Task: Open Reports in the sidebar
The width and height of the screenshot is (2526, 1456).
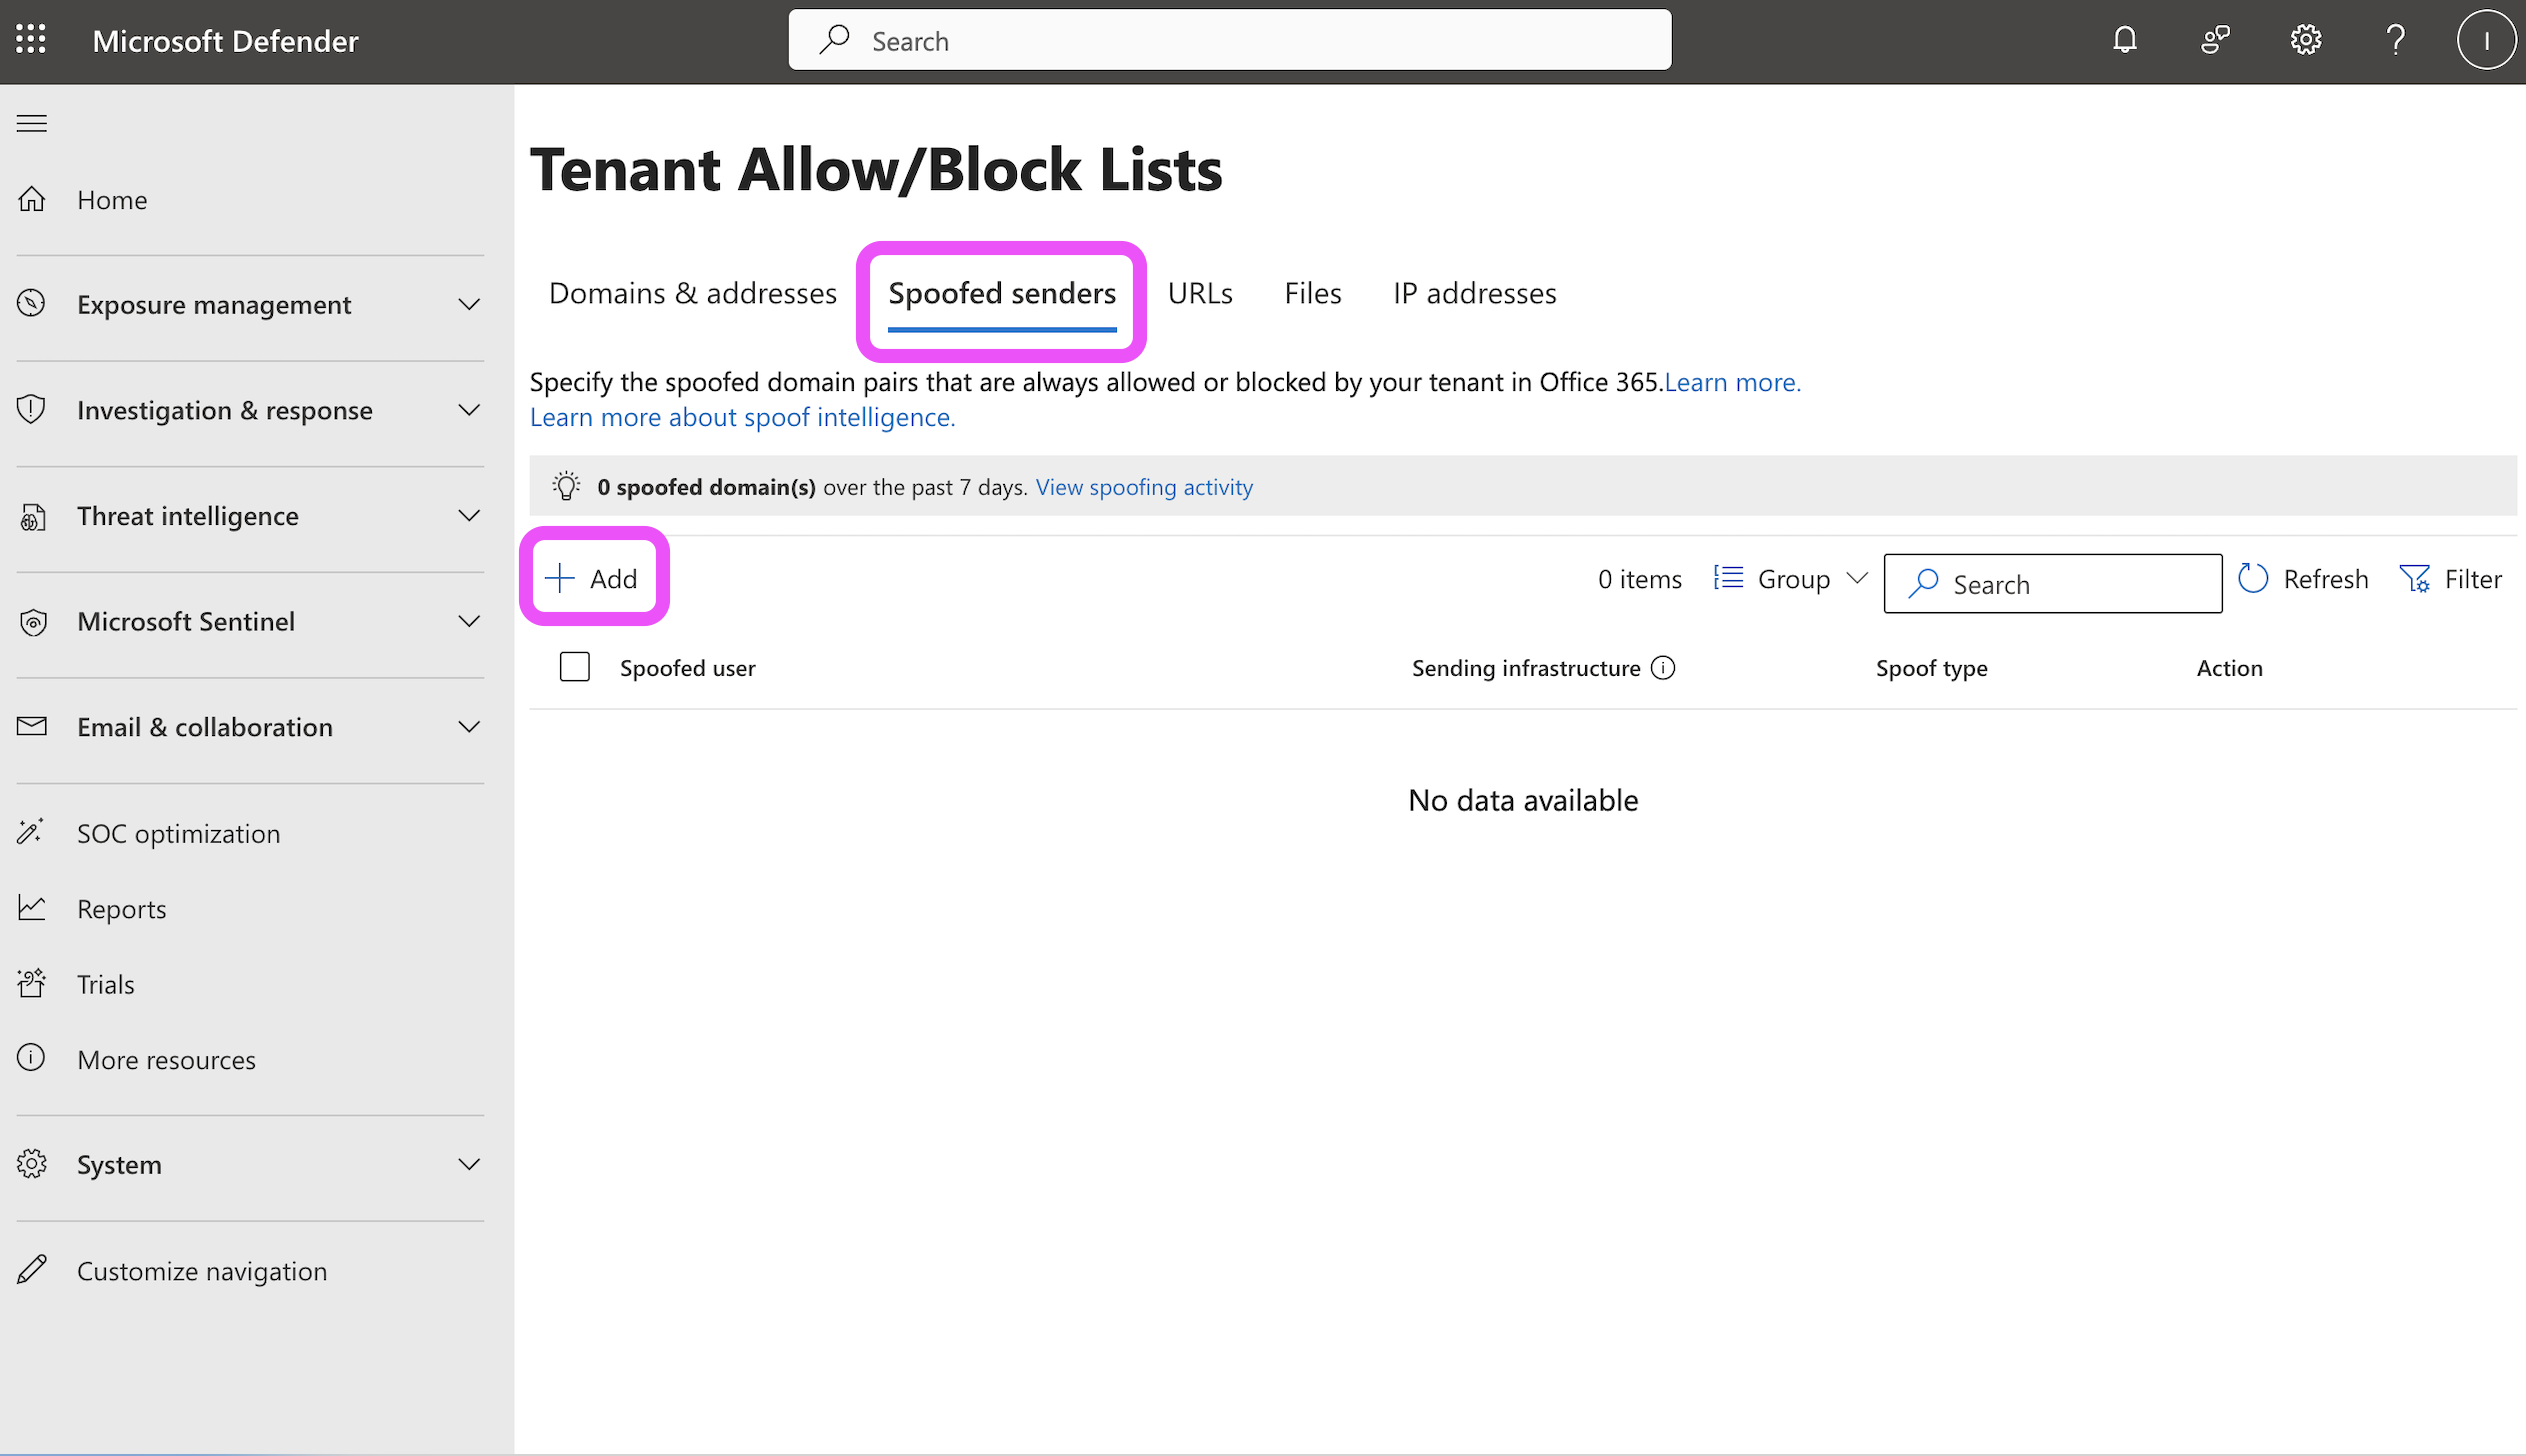Action: [122, 909]
